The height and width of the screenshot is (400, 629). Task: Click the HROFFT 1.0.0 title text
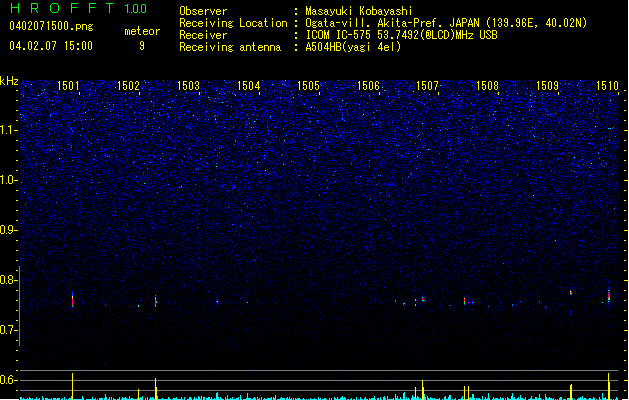point(78,8)
